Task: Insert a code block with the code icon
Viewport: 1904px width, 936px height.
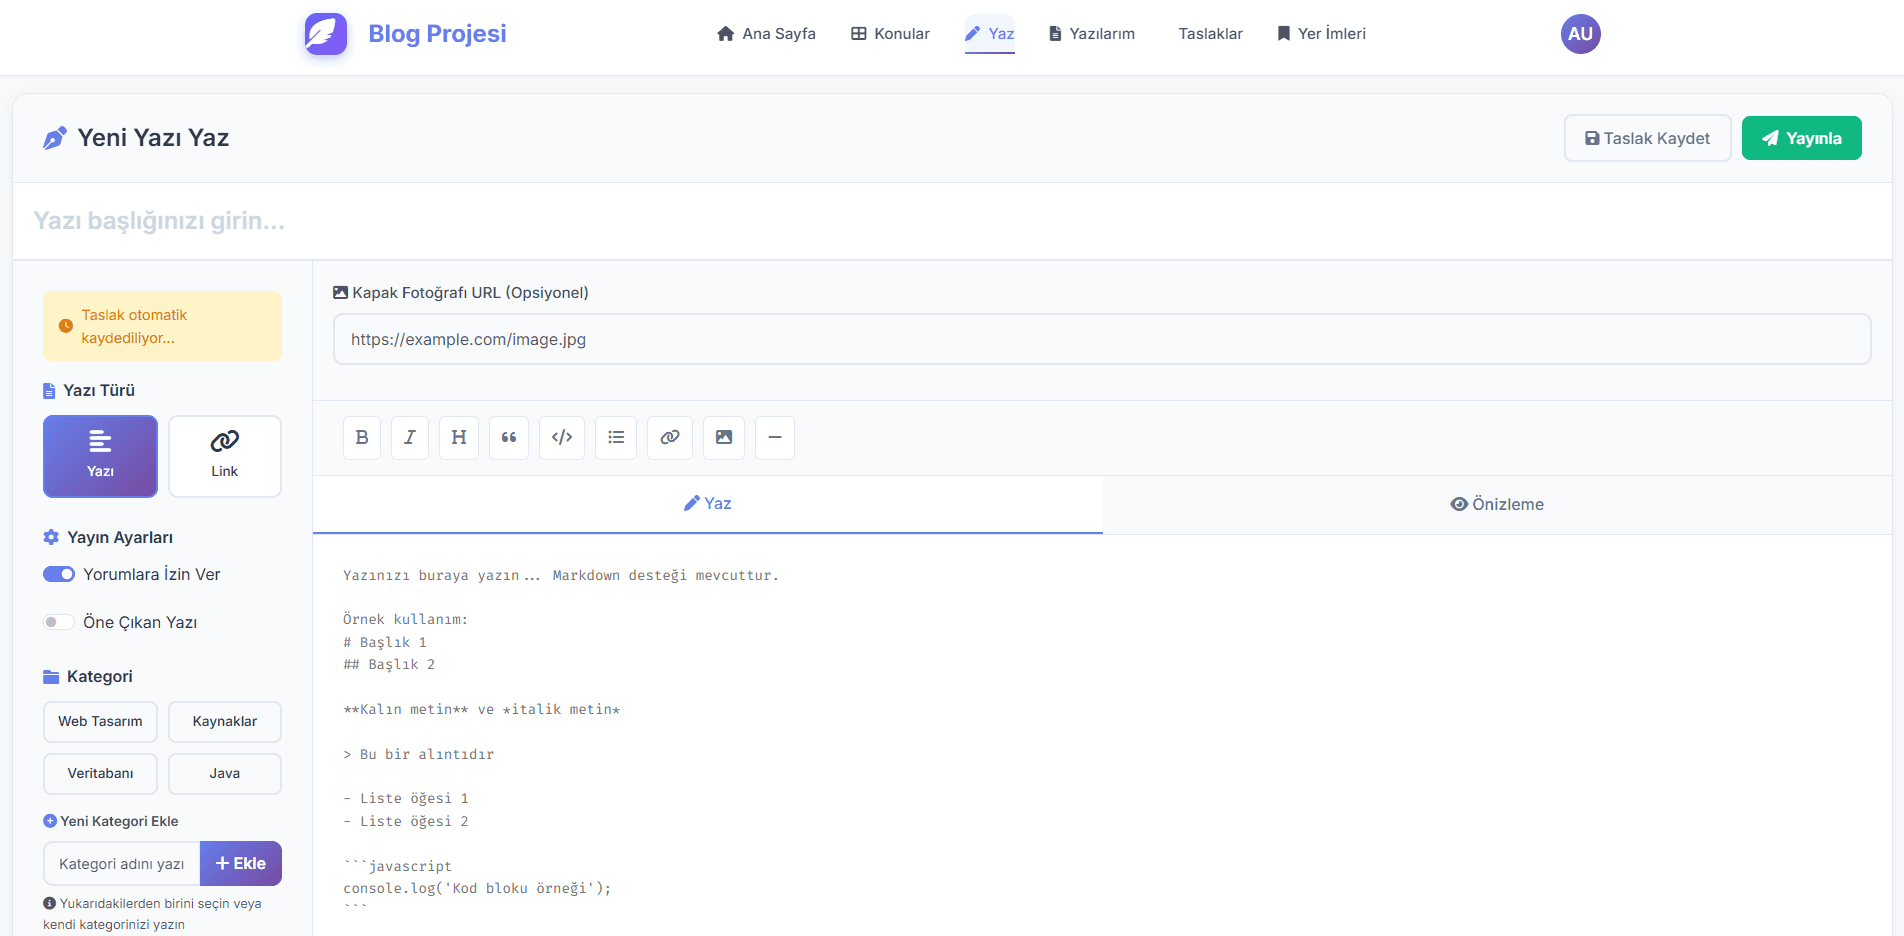Action: pos(561,437)
